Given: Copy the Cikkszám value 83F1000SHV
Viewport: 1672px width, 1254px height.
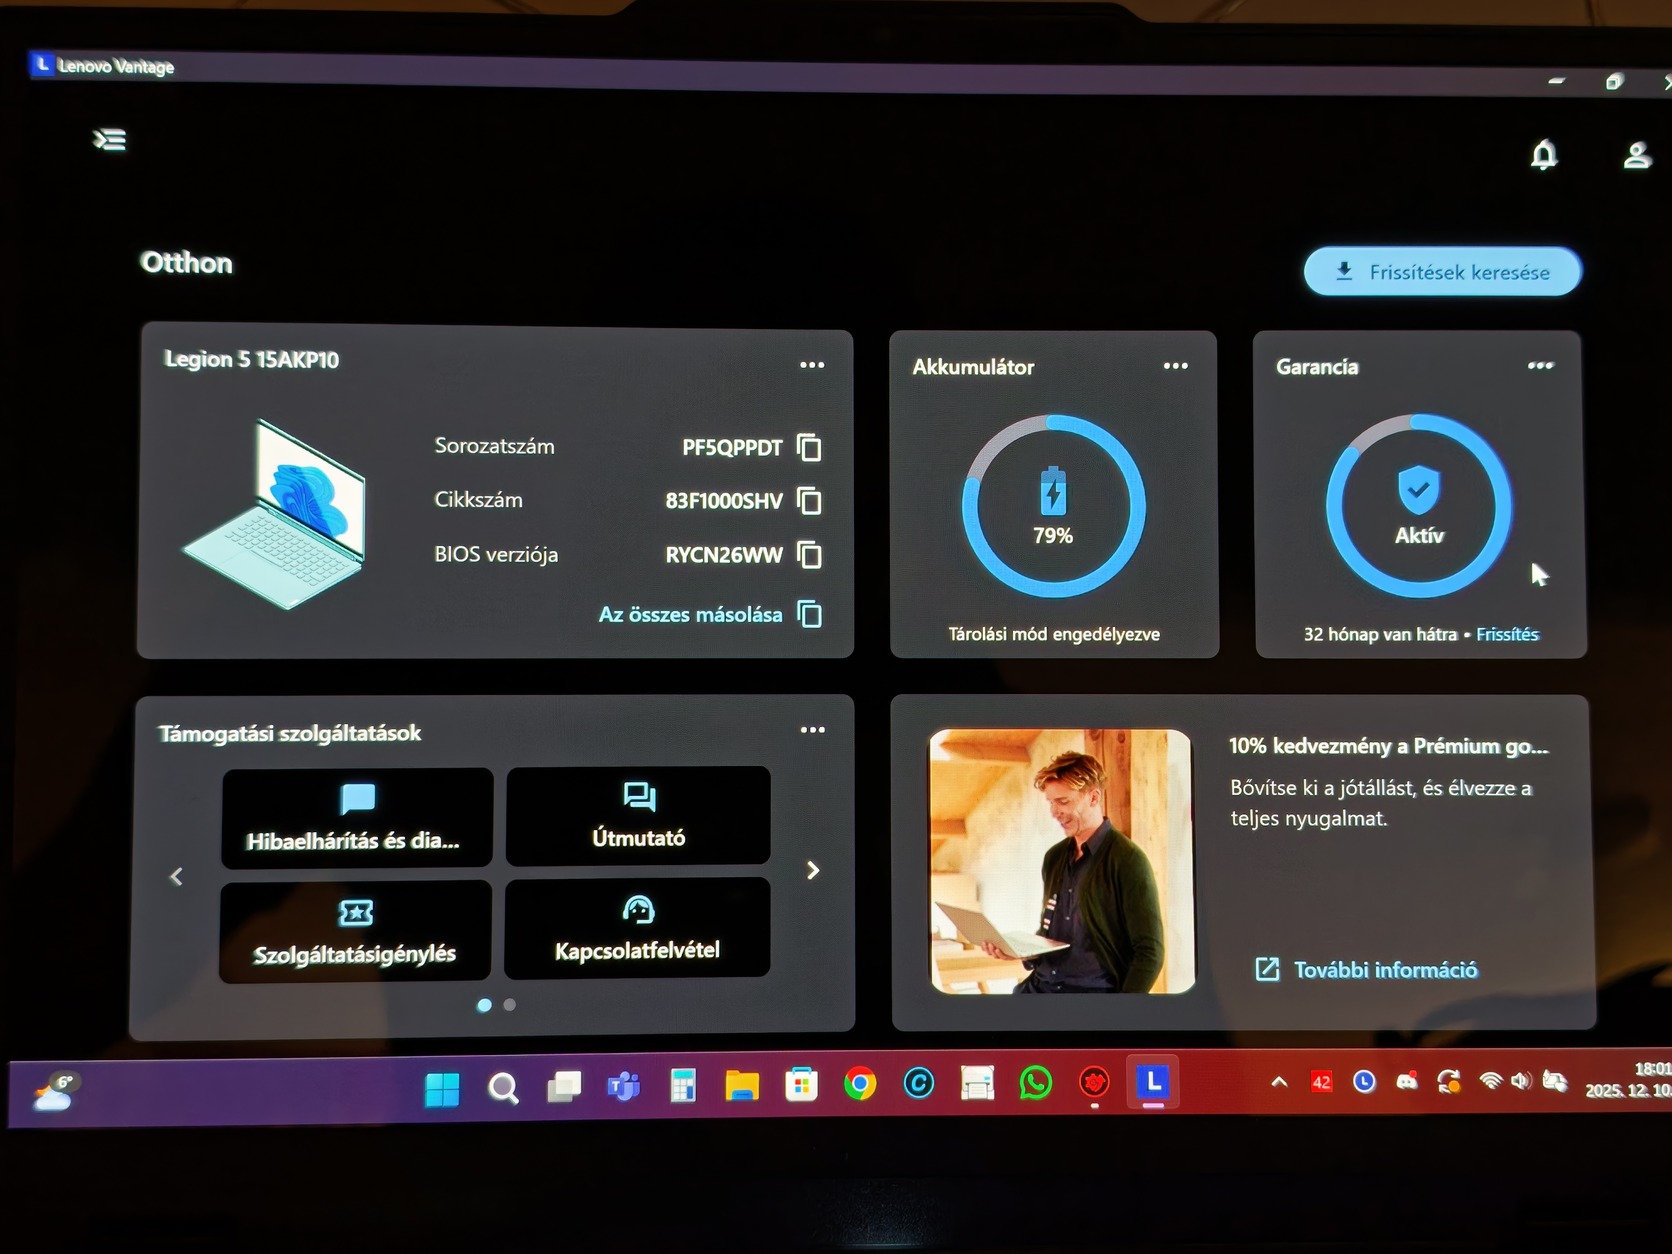Looking at the screenshot, I should click(x=809, y=500).
